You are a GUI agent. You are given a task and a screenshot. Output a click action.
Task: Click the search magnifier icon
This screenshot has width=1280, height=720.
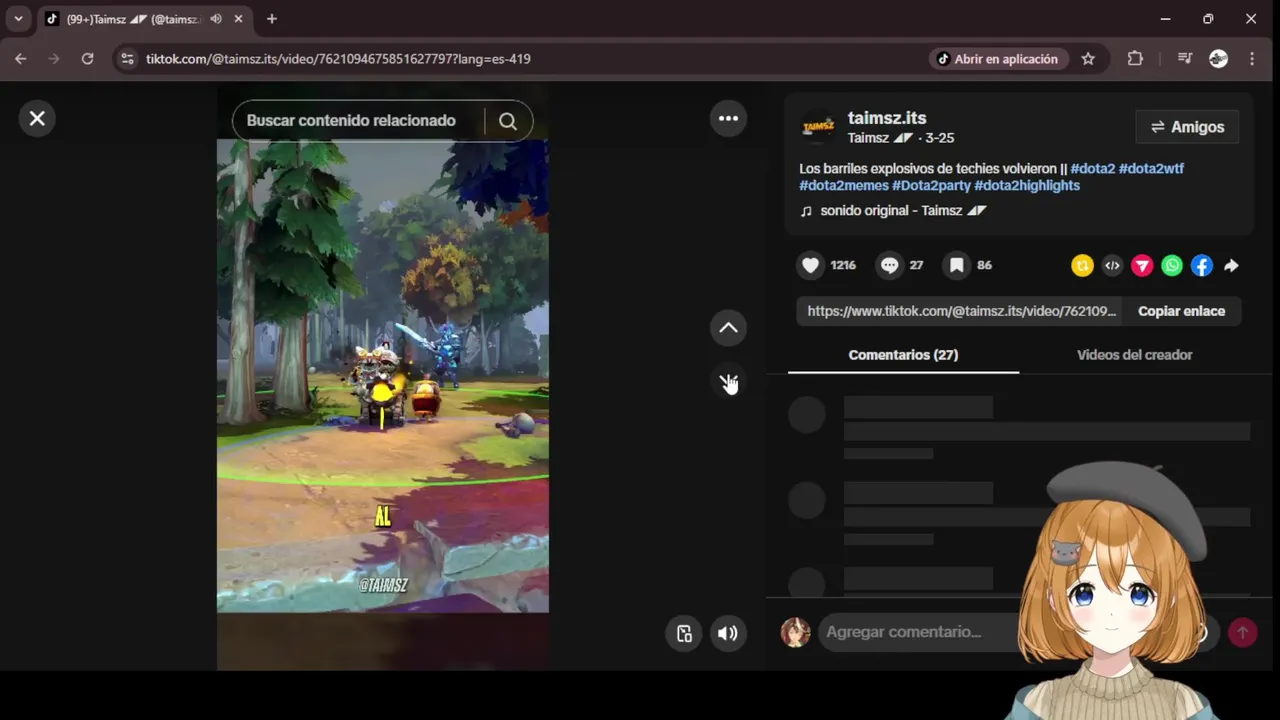(x=508, y=121)
